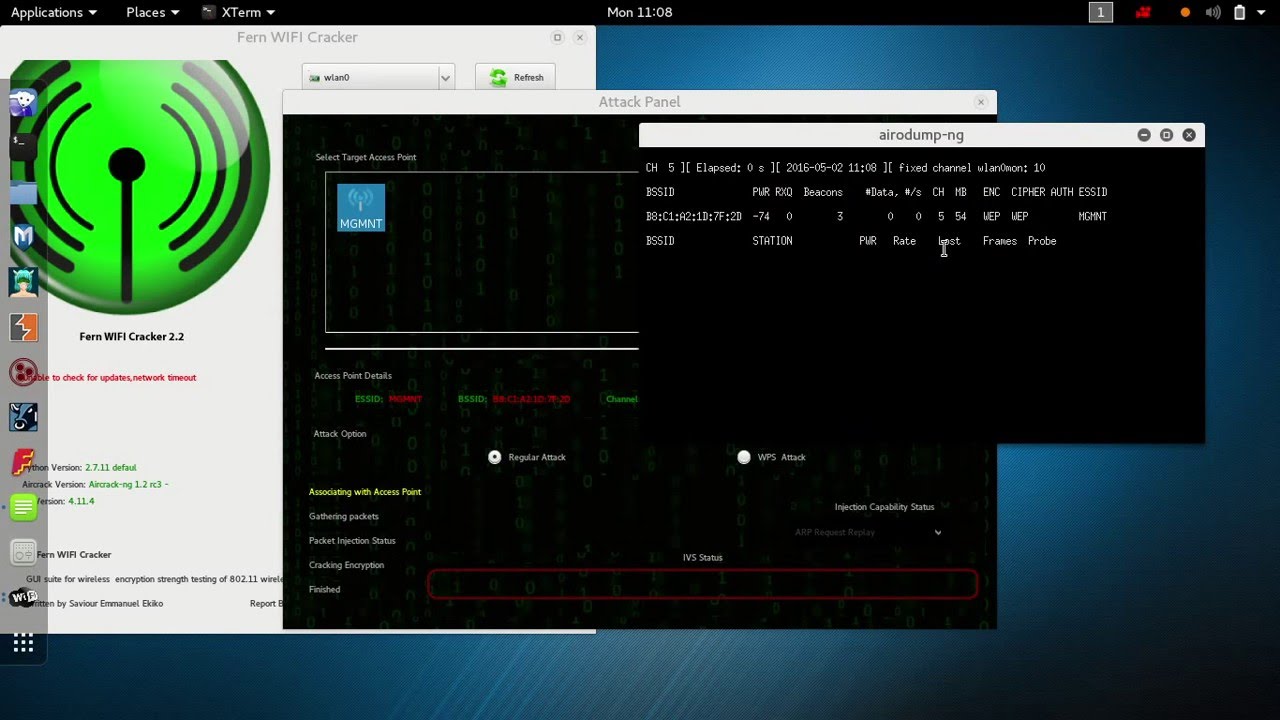Show all applications grid

23,643
